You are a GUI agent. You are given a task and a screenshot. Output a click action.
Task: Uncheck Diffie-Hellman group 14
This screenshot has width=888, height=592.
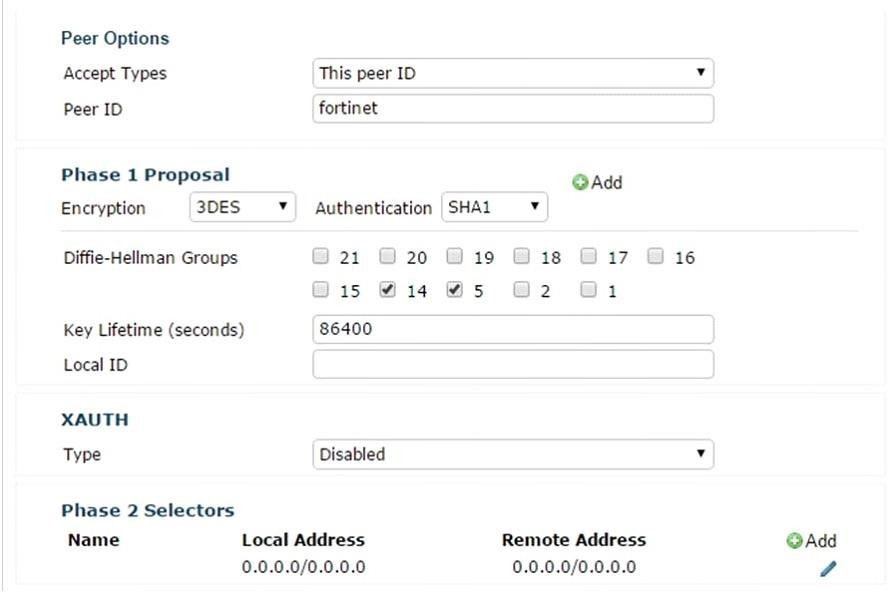[x=387, y=289]
